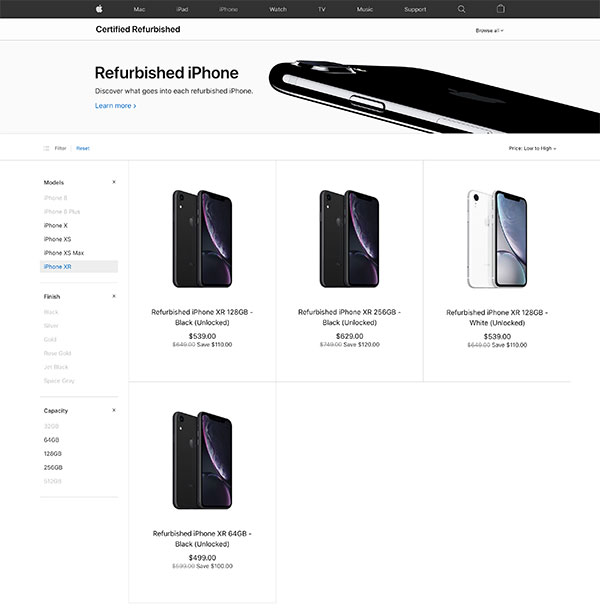Click the Filter lines icon
Screen dimensions: 600x609
tap(46, 148)
